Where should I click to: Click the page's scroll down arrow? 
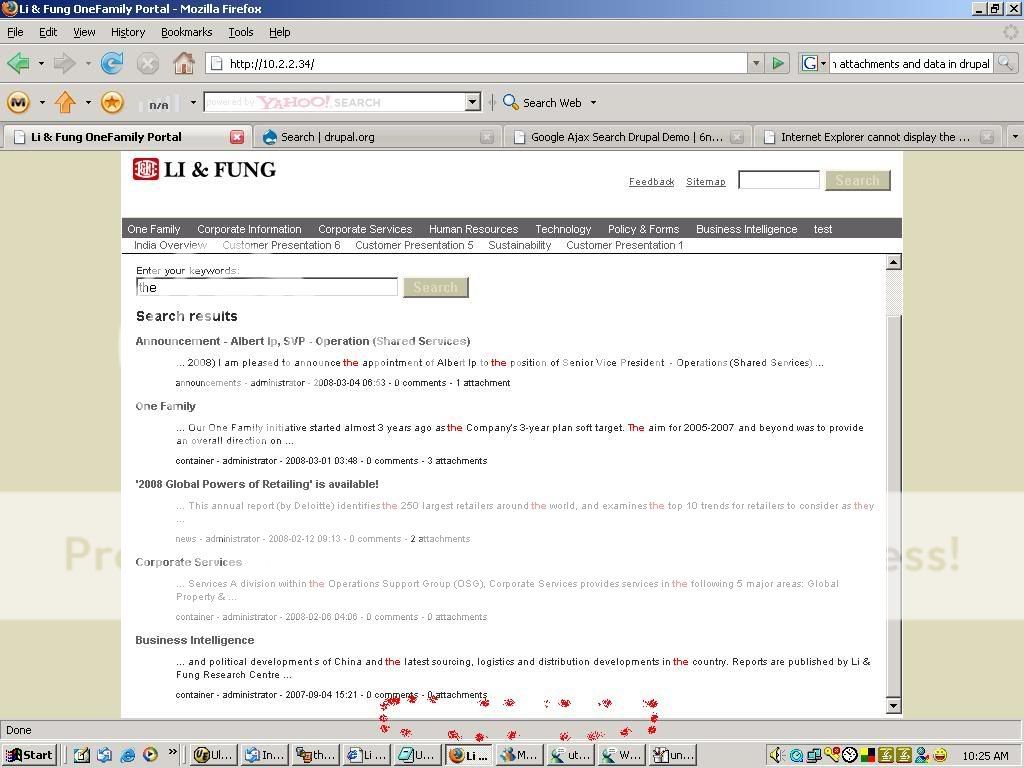click(x=893, y=706)
